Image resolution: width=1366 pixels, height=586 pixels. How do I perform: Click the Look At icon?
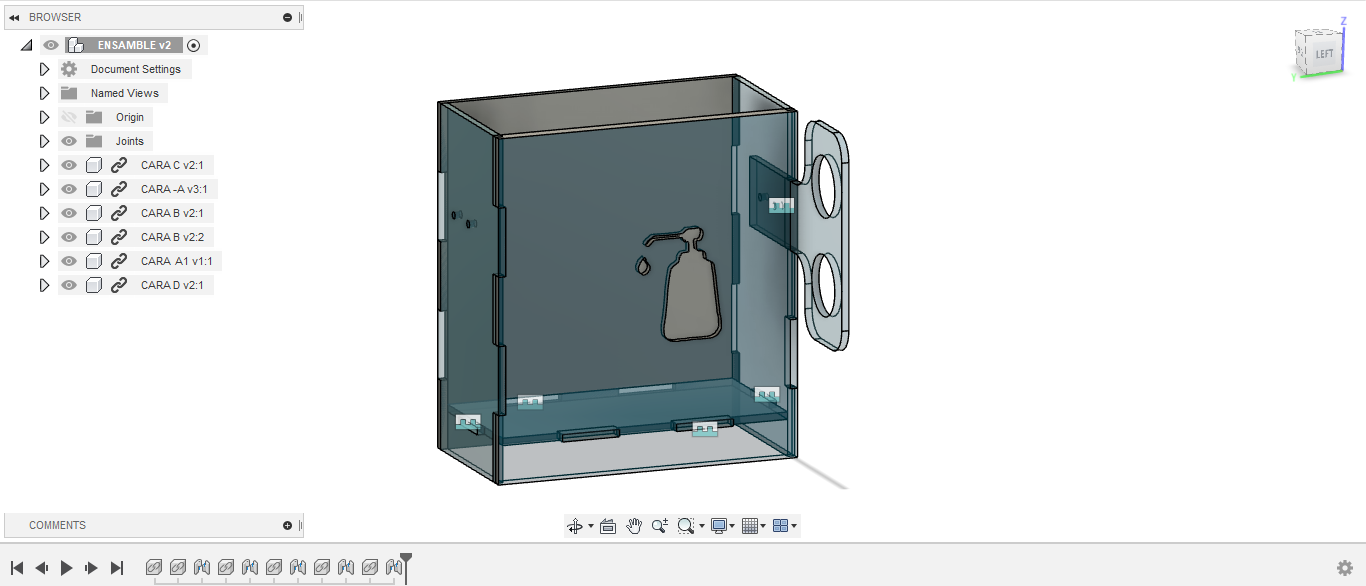[x=607, y=526]
